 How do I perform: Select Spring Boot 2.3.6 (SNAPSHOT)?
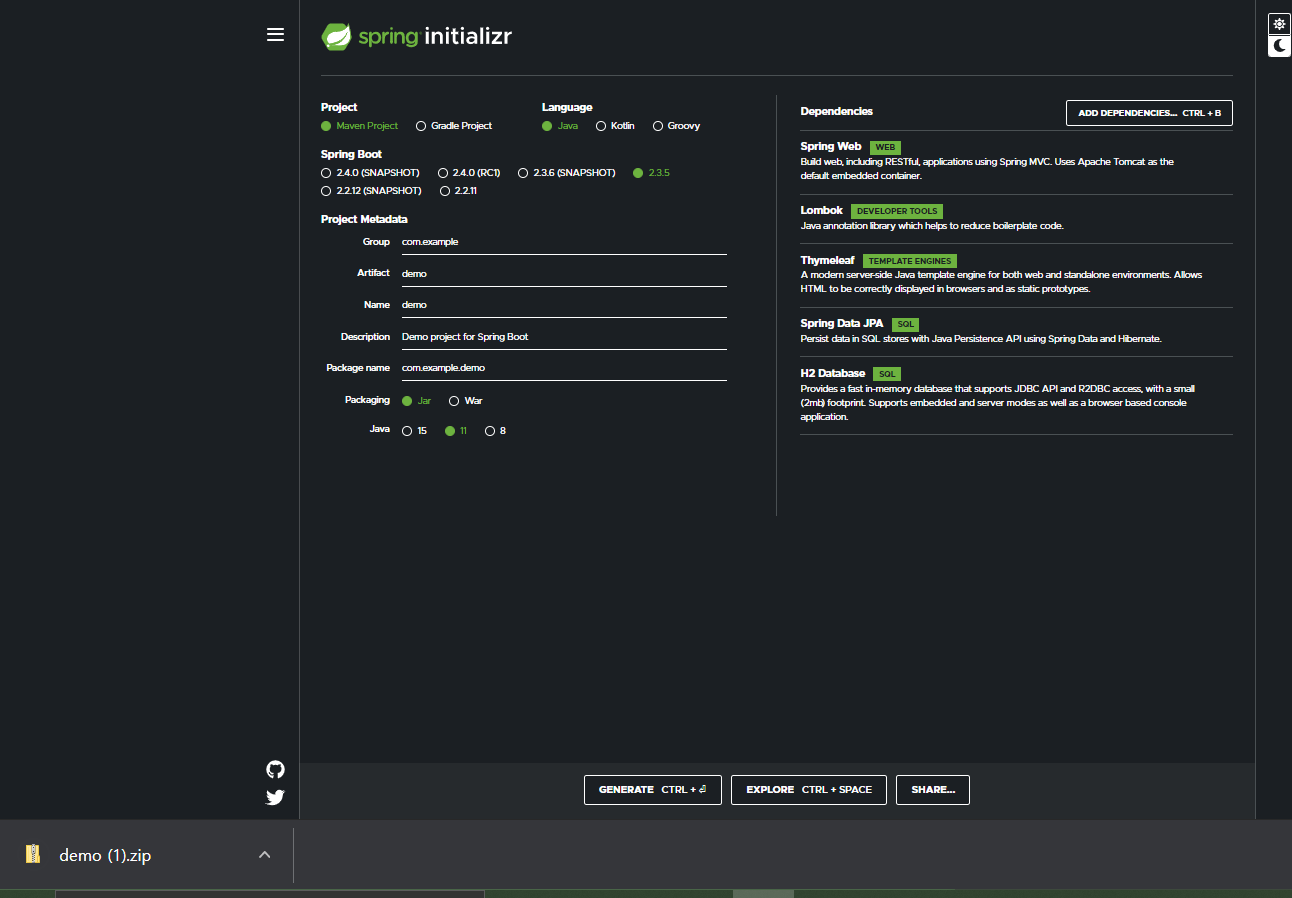click(x=567, y=173)
